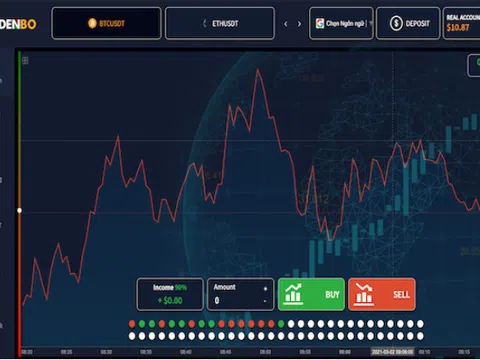Click the chart grid layout icon
The height and width of the screenshot is (360, 480).
[25, 61]
